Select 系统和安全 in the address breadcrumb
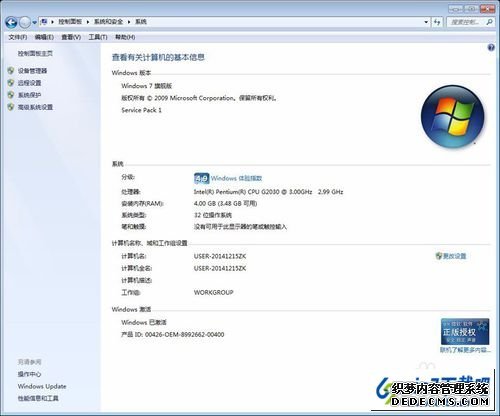This screenshot has height=416, width=500. click(x=108, y=22)
